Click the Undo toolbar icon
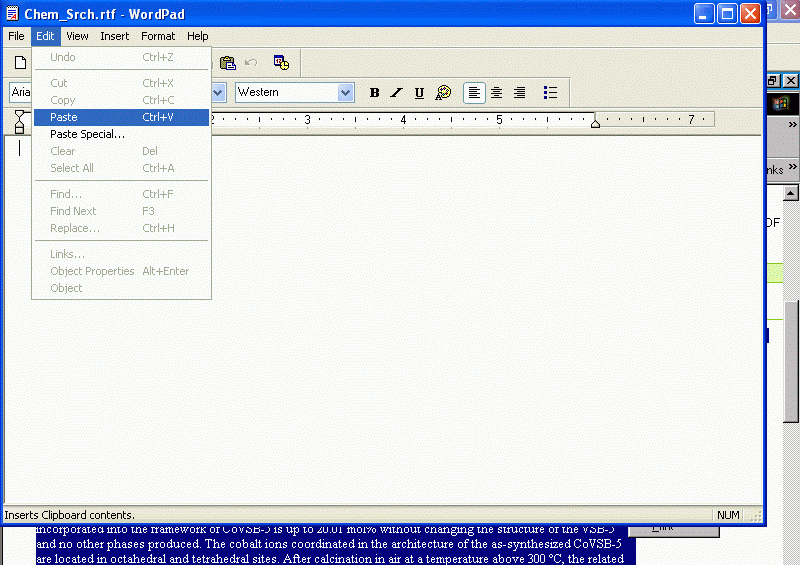Image resolution: width=800 pixels, height=565 pixels. click(251, 63)
